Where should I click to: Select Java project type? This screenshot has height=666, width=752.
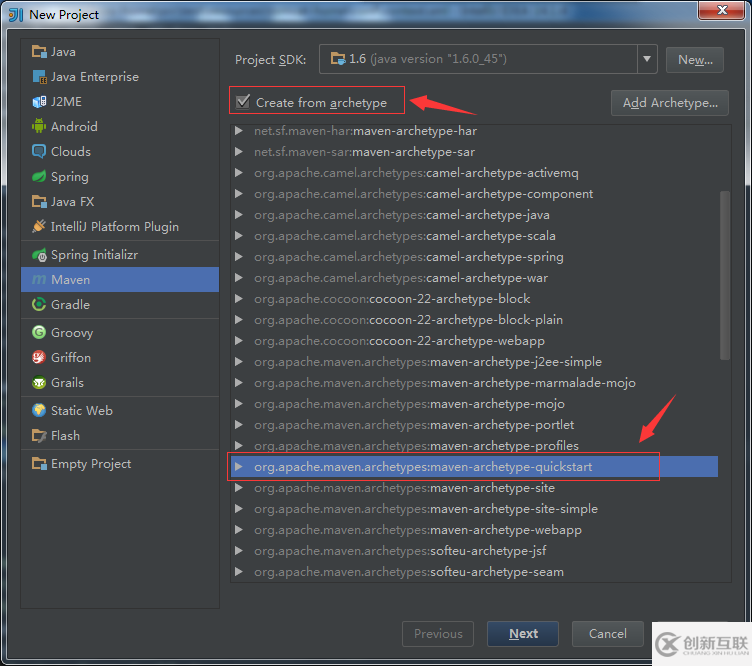click(x=120, y=51)
